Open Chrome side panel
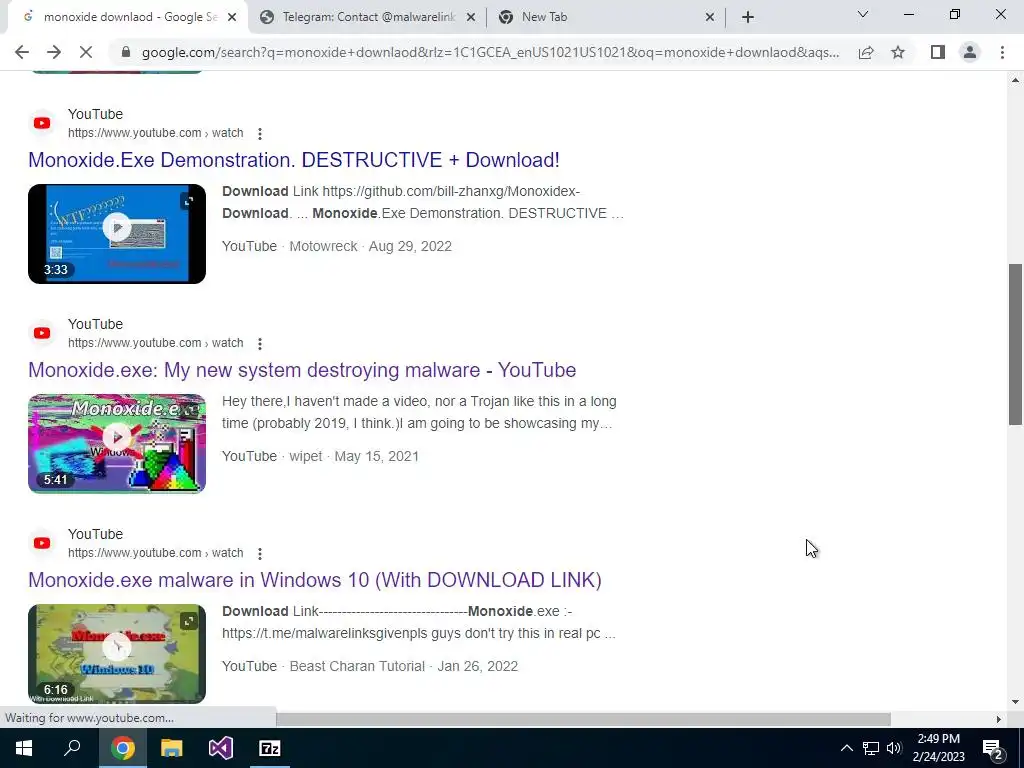Screen dimensions: 1024x768 [x=938, y=52]
